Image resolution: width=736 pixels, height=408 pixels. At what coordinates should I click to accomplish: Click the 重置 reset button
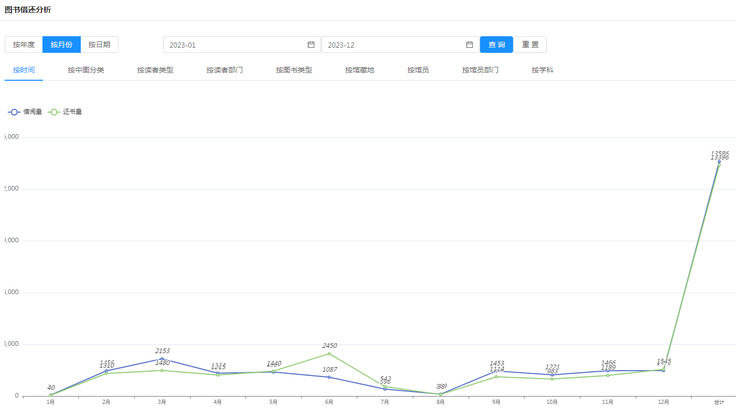(x=530, y=45)
